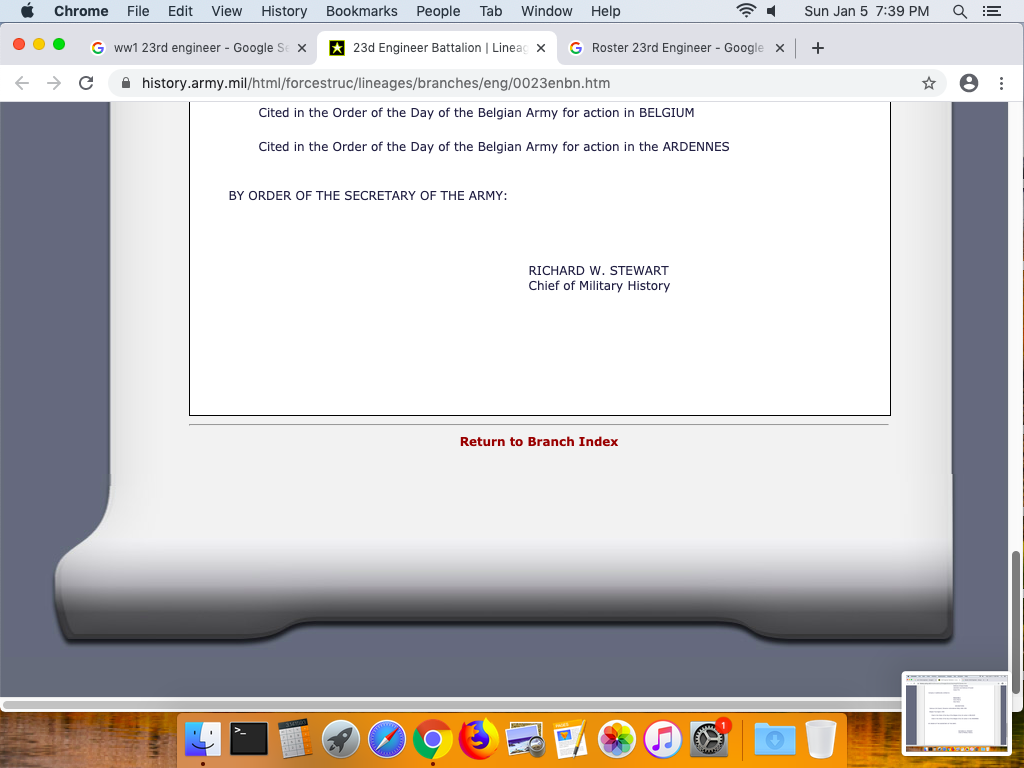This screenshot has height=768, width=1024.
Task: Open the Chrome profile avatar menu
Action: point(968,83)
